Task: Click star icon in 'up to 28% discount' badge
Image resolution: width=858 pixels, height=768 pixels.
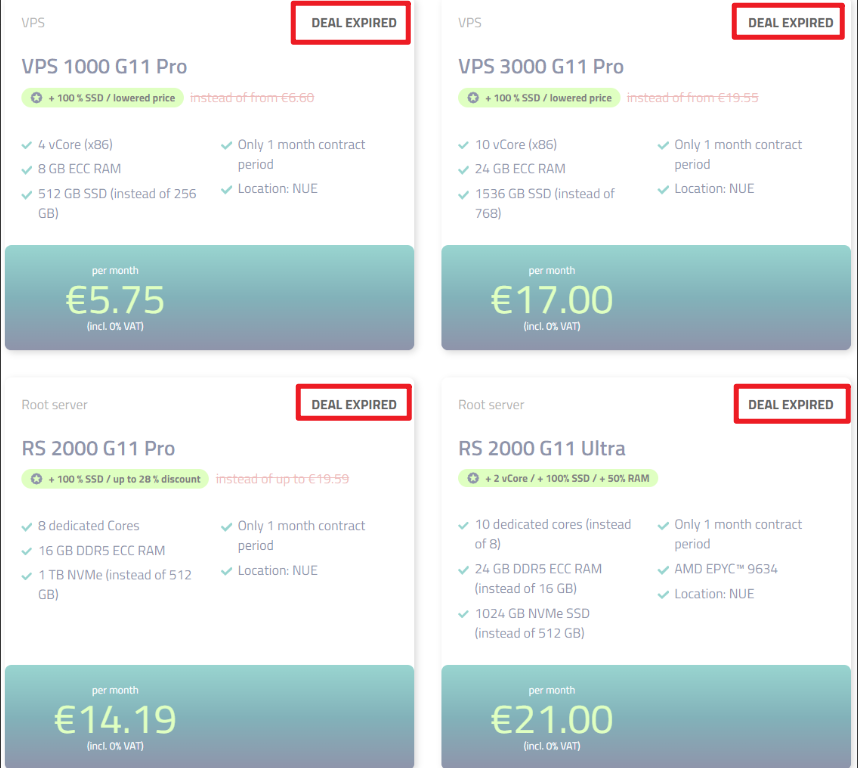Action: [36, 479]
